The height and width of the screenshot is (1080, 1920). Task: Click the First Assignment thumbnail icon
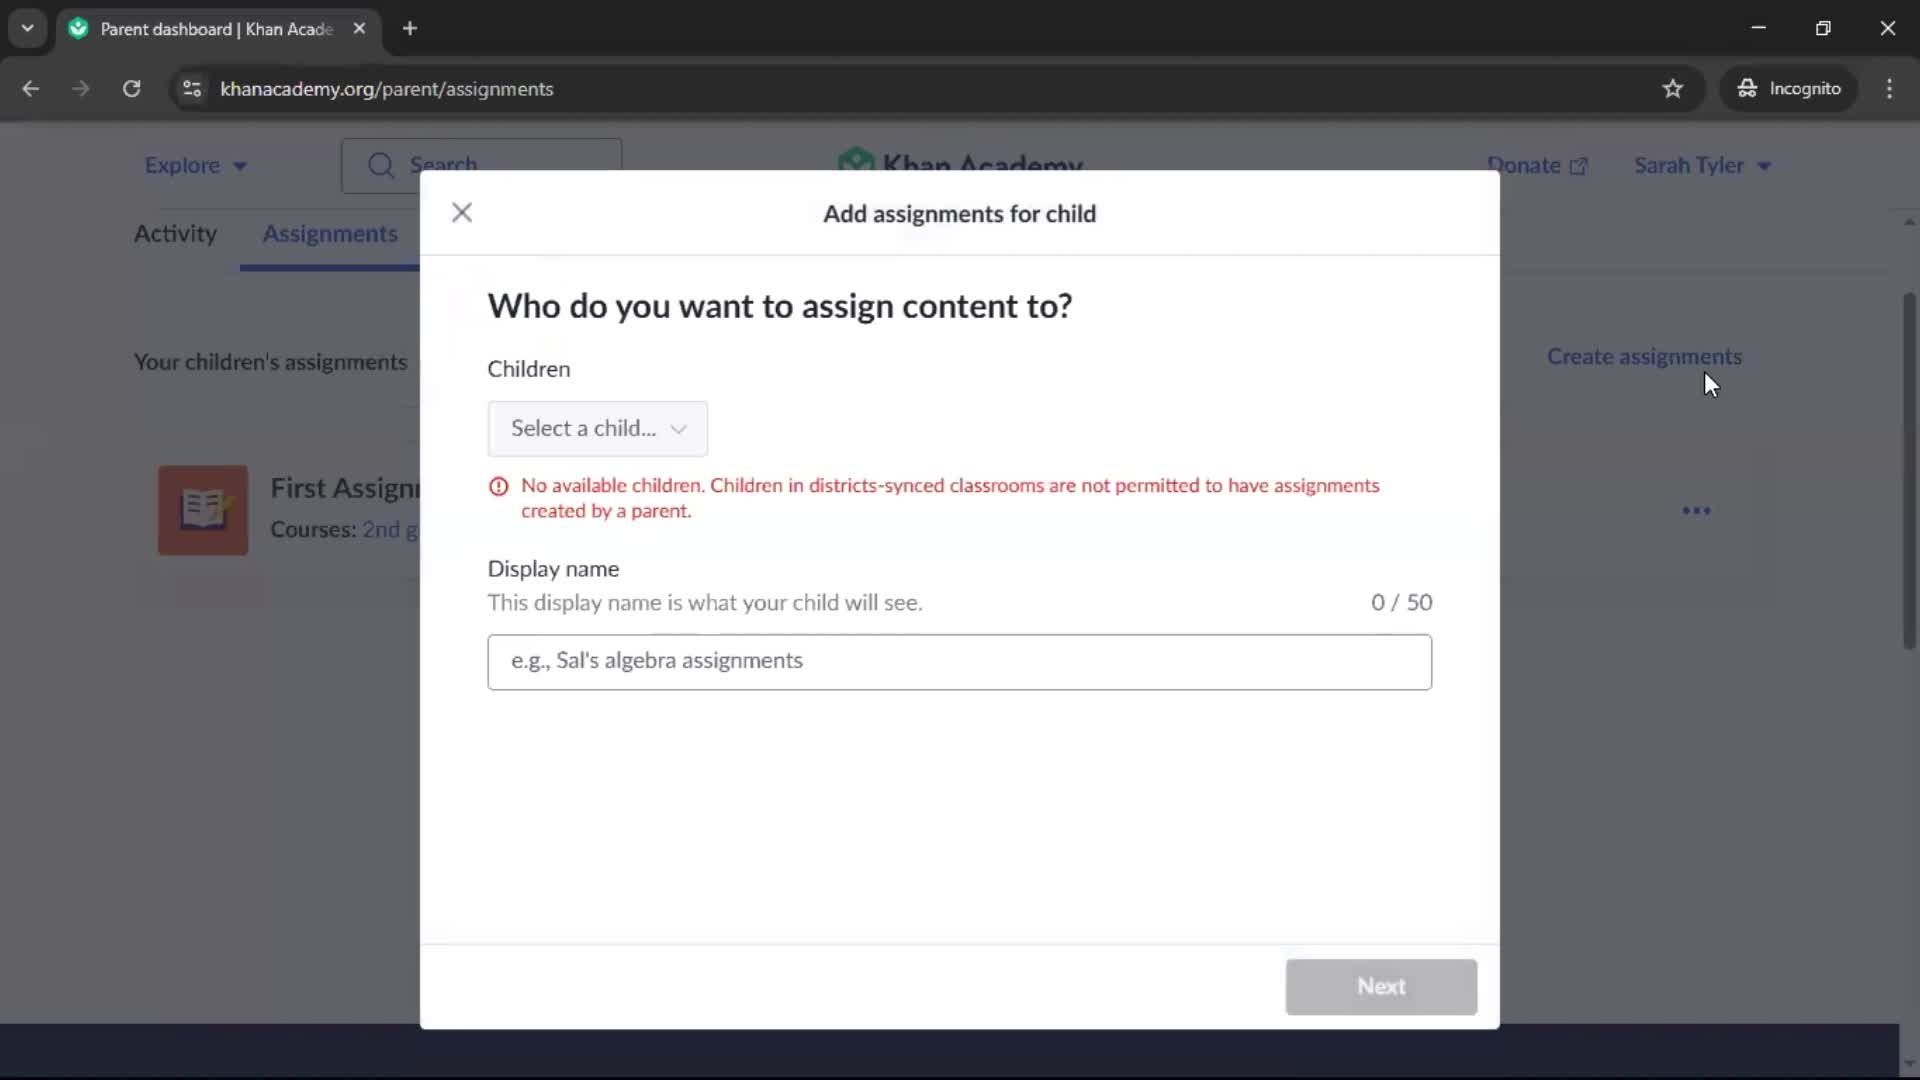tap(203, 510)
